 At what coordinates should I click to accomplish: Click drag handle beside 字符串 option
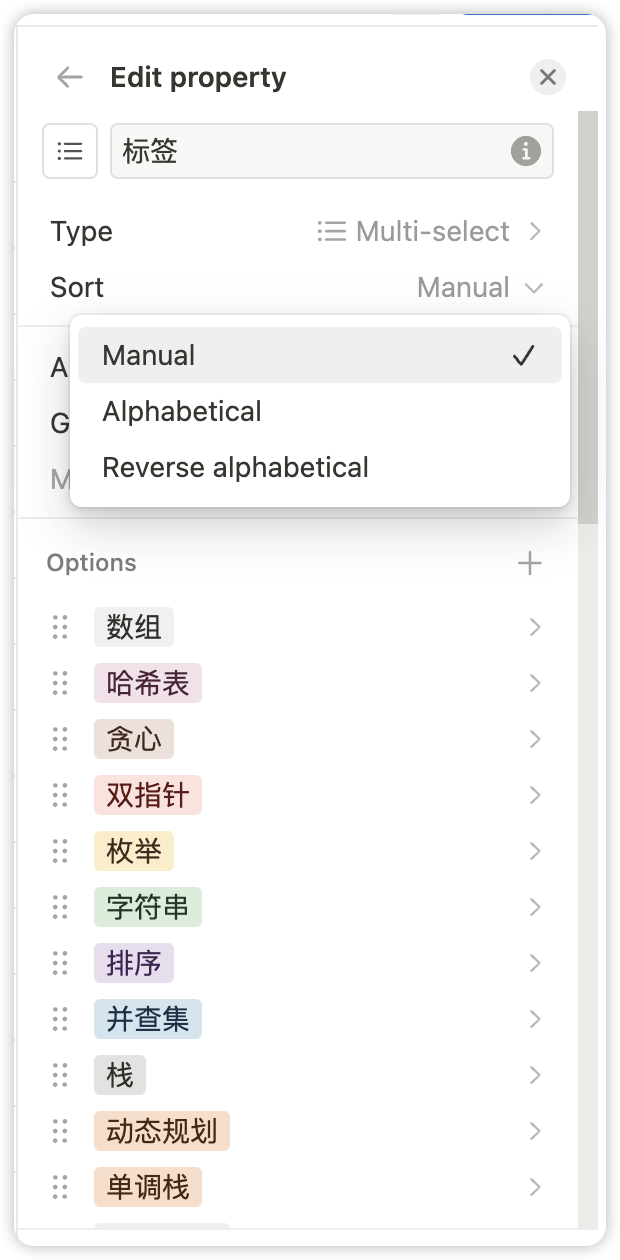[x=60, y=907]
